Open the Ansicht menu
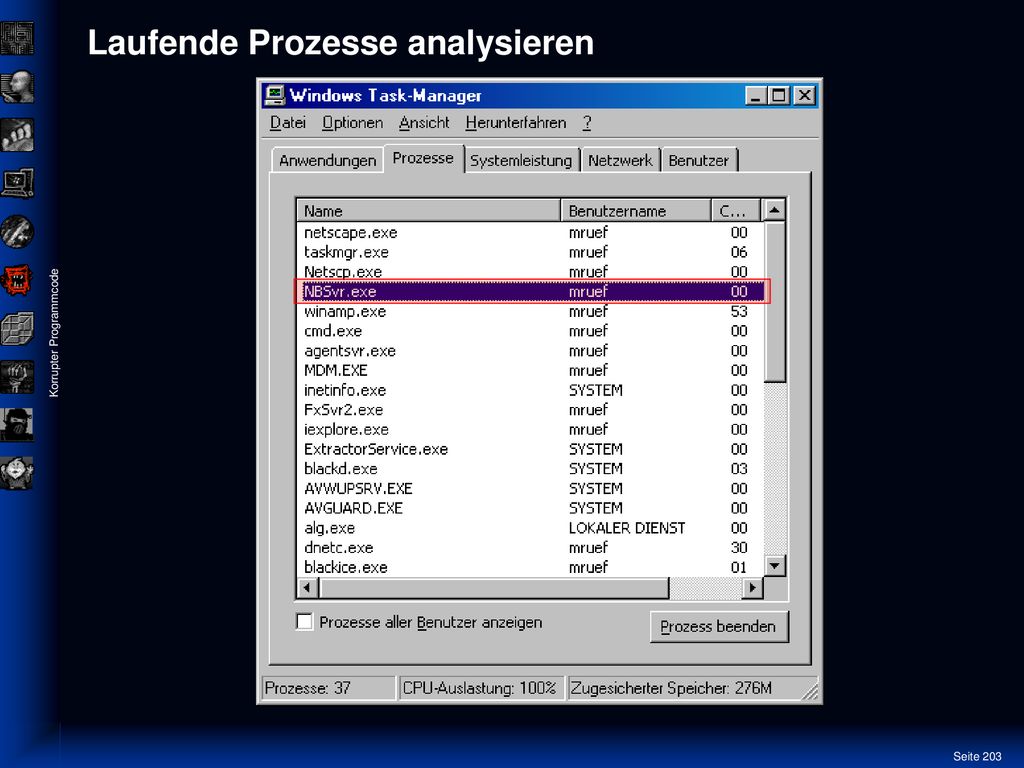 coord(424,123)
